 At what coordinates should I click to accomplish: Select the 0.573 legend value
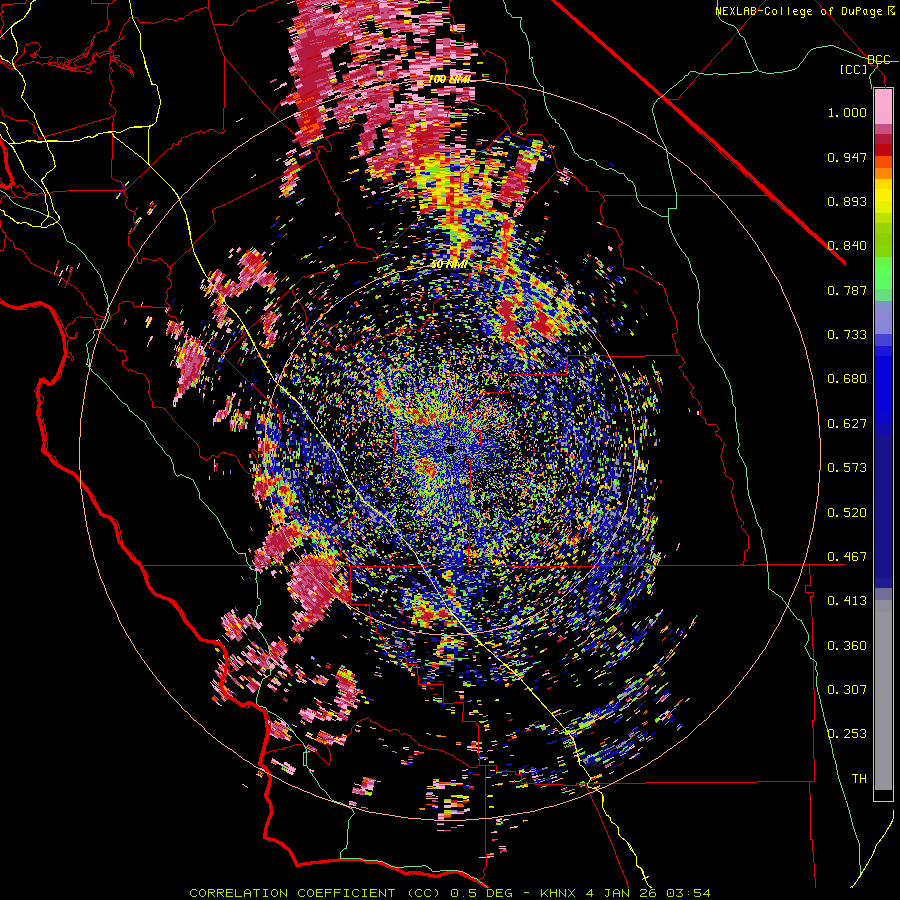coord(847,468)
